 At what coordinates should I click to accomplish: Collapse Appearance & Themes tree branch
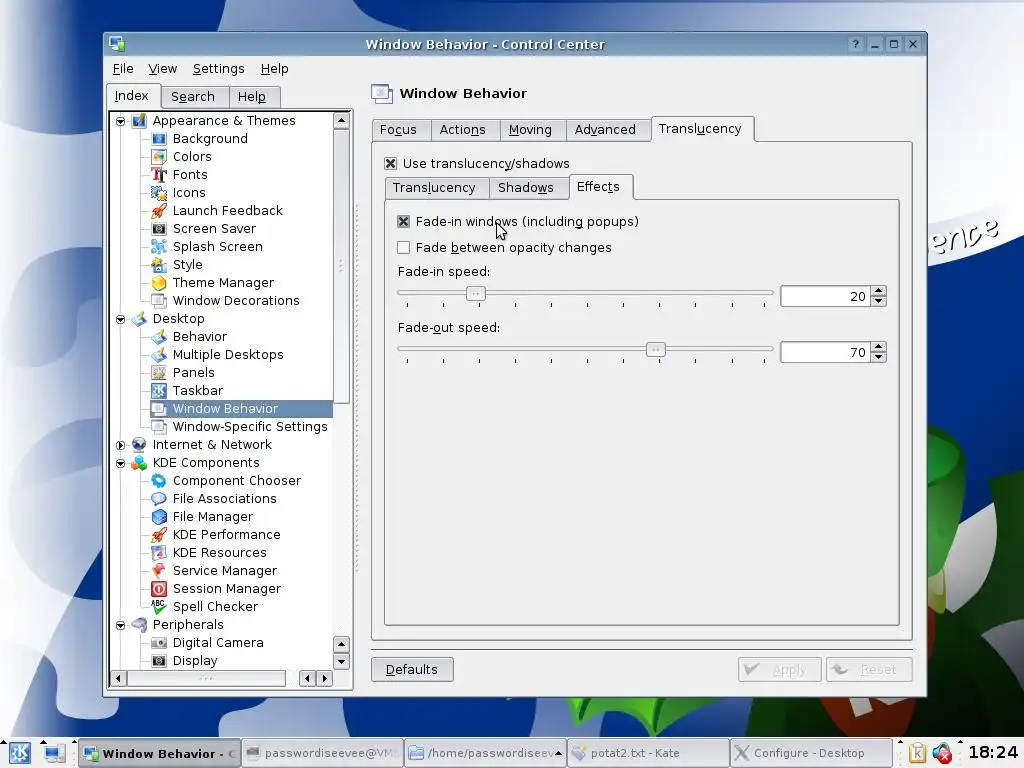[x=121, y=121]
